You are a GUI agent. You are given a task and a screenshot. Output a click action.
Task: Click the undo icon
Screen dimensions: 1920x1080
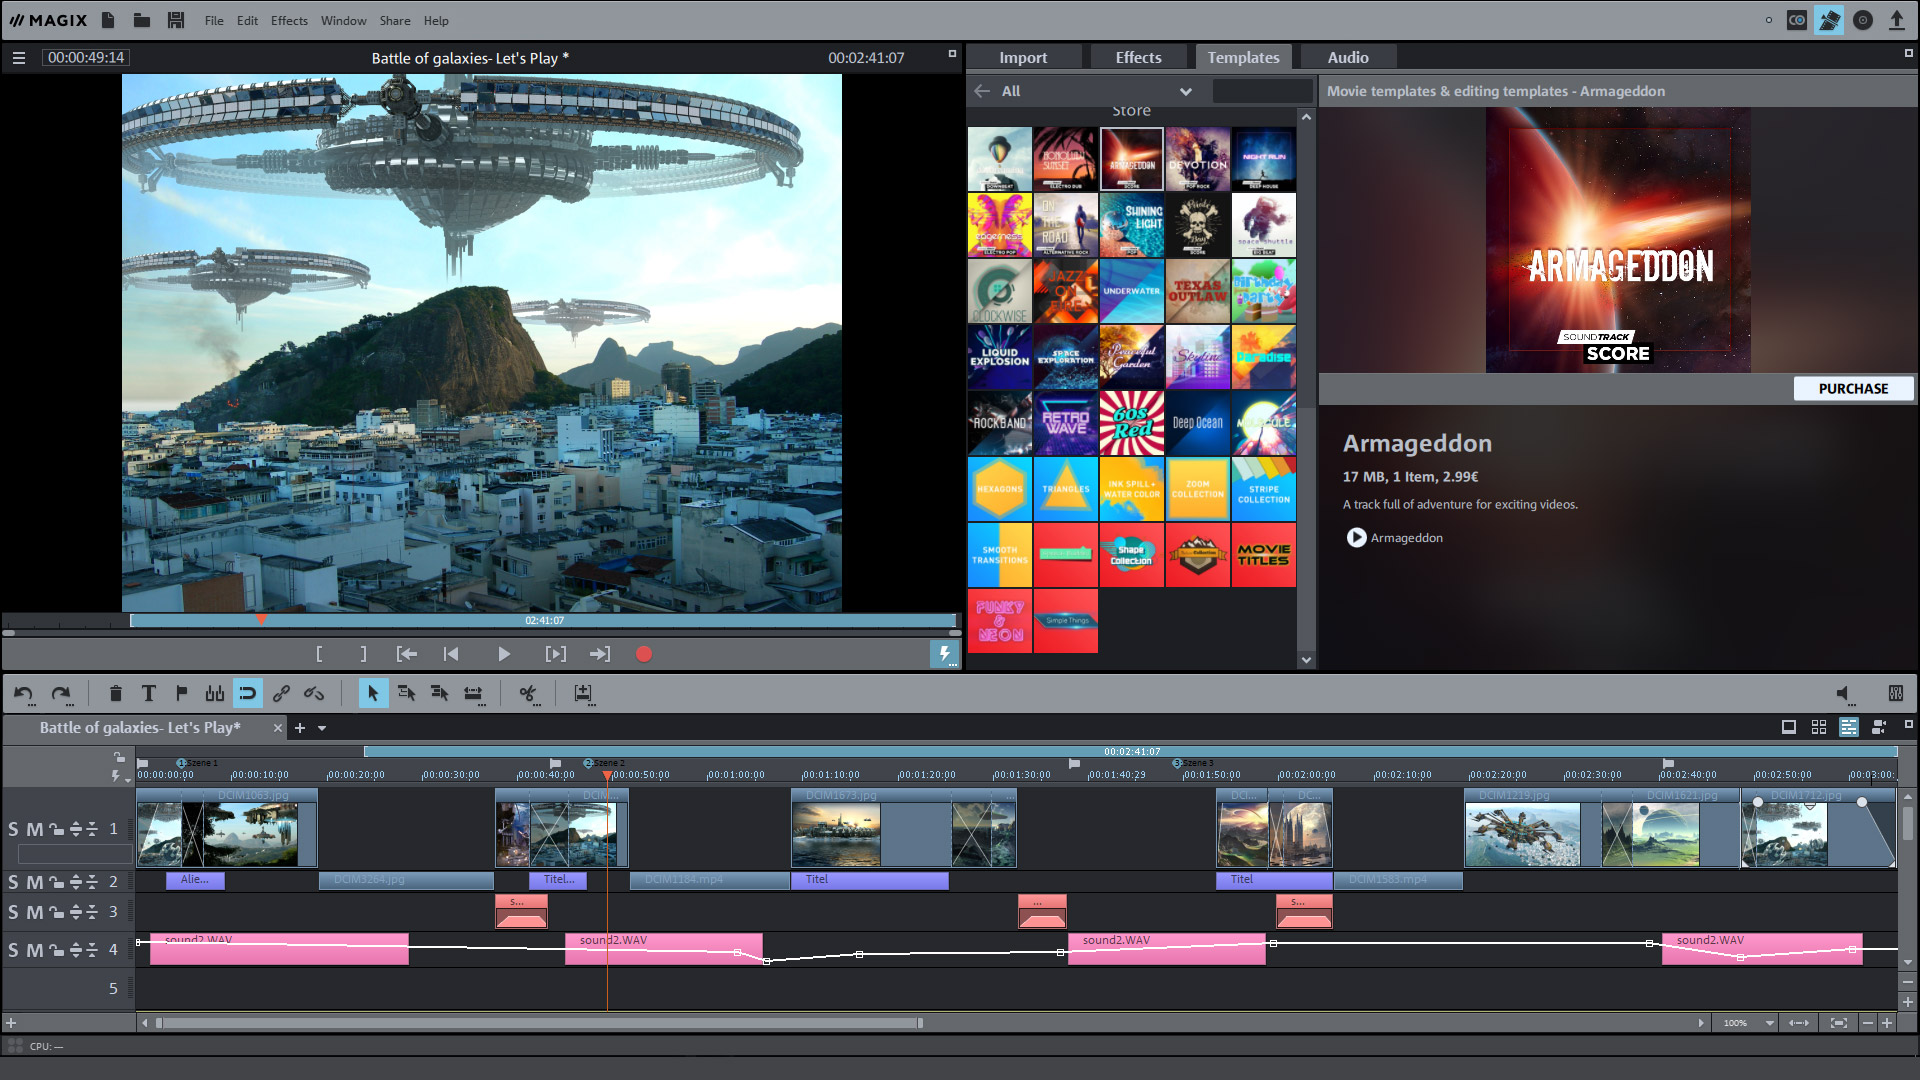(22, 693)
